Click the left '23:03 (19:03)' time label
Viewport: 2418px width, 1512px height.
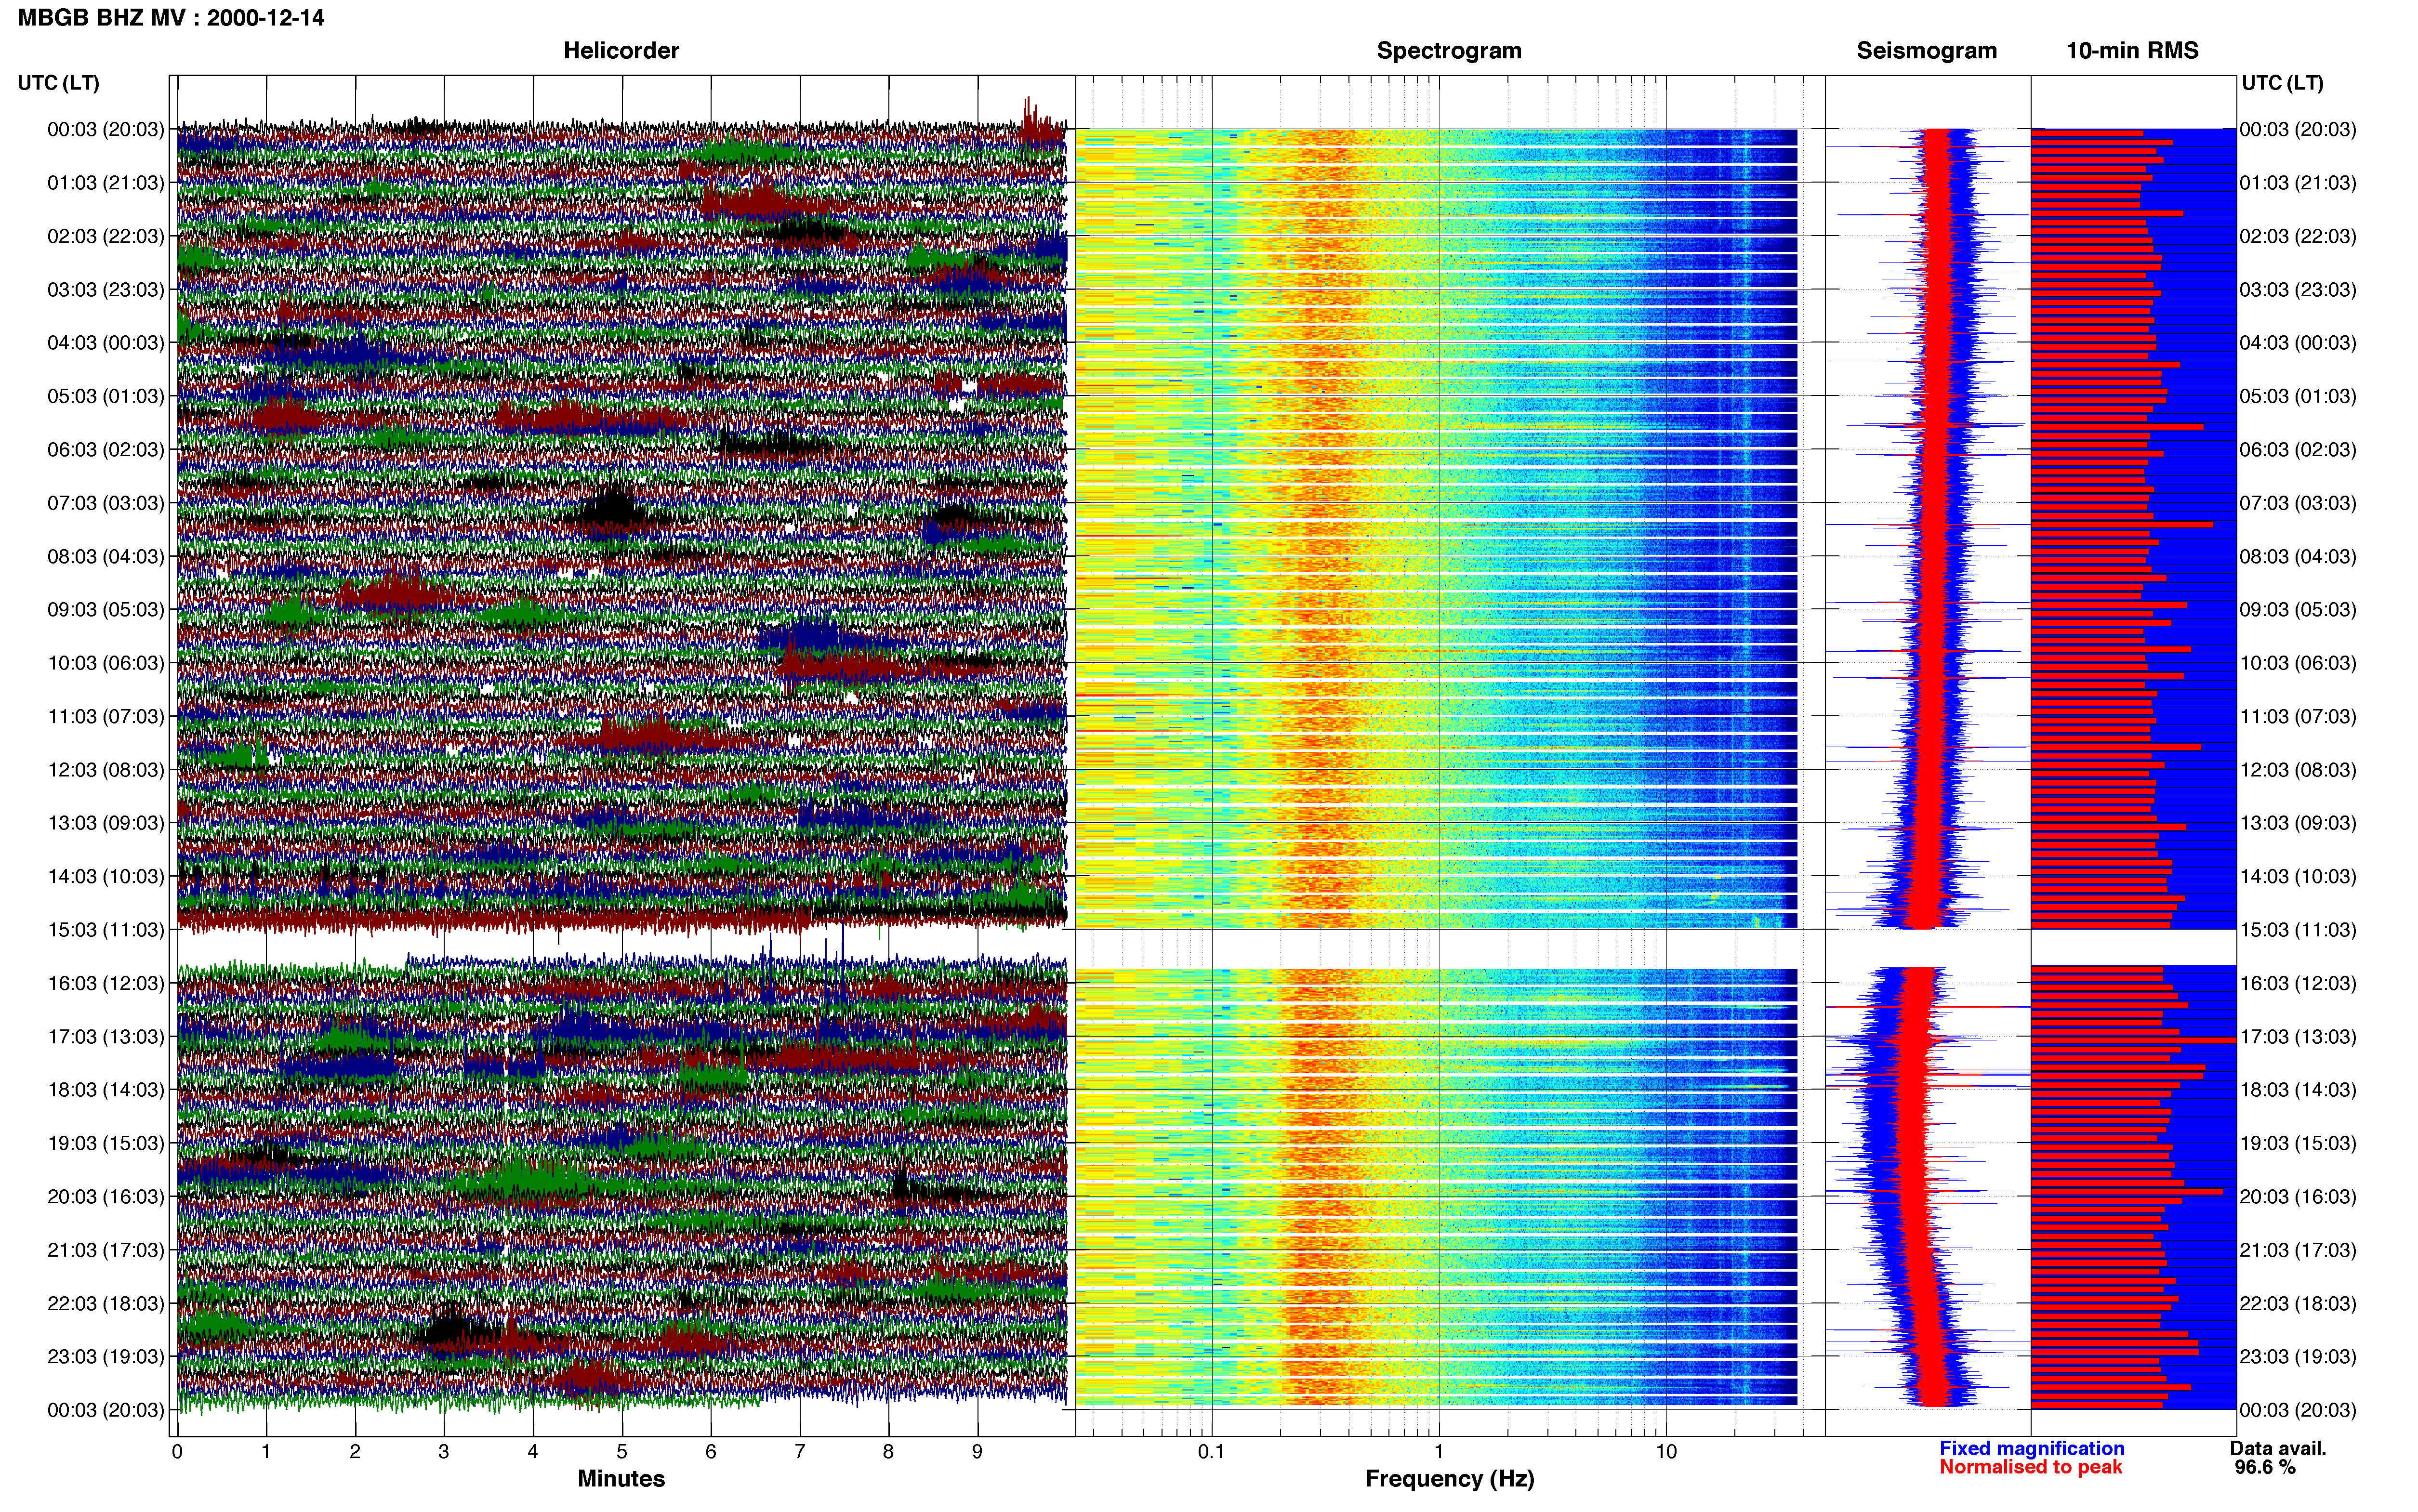click(x=105, y=1357)
